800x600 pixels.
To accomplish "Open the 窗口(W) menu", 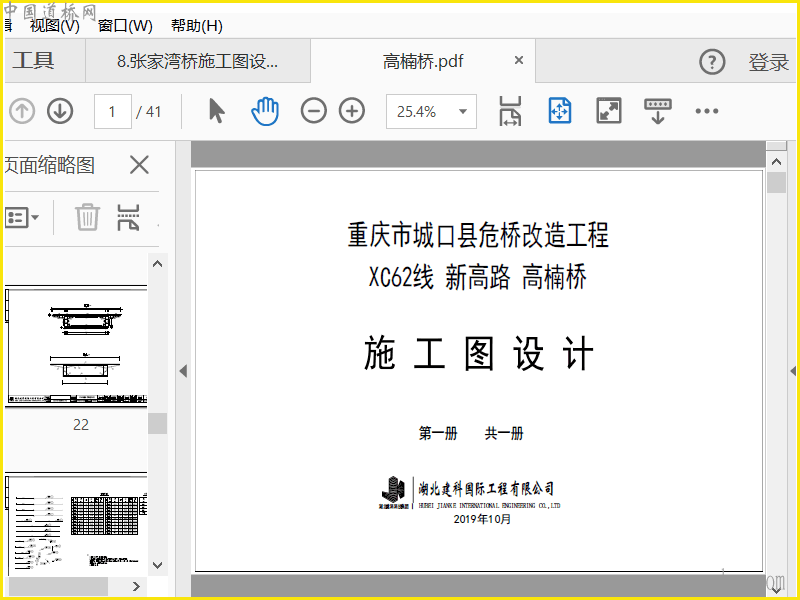I will click(125, 26).
